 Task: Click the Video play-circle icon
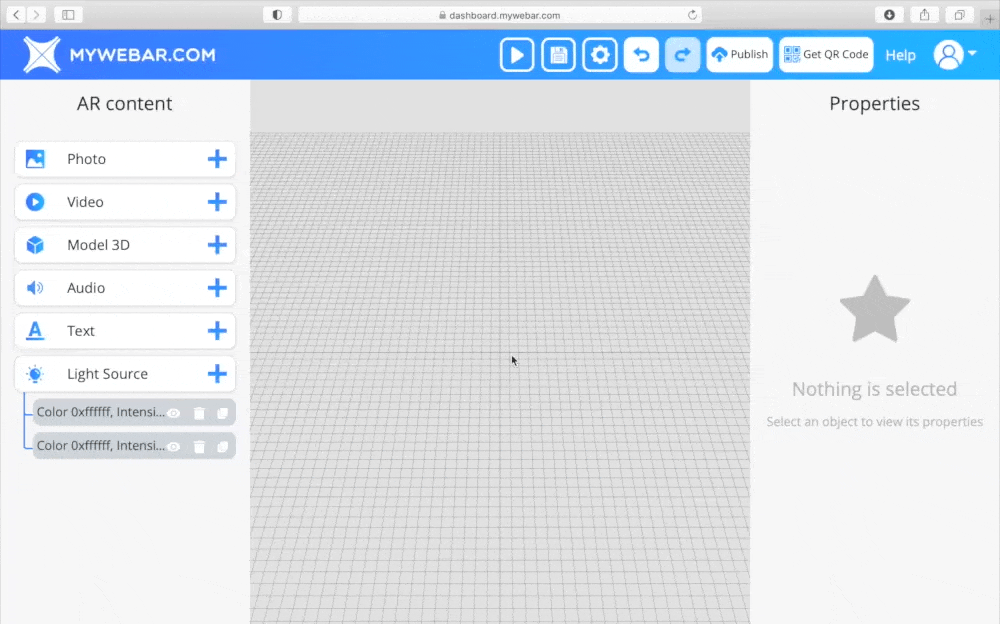[35, 202]
